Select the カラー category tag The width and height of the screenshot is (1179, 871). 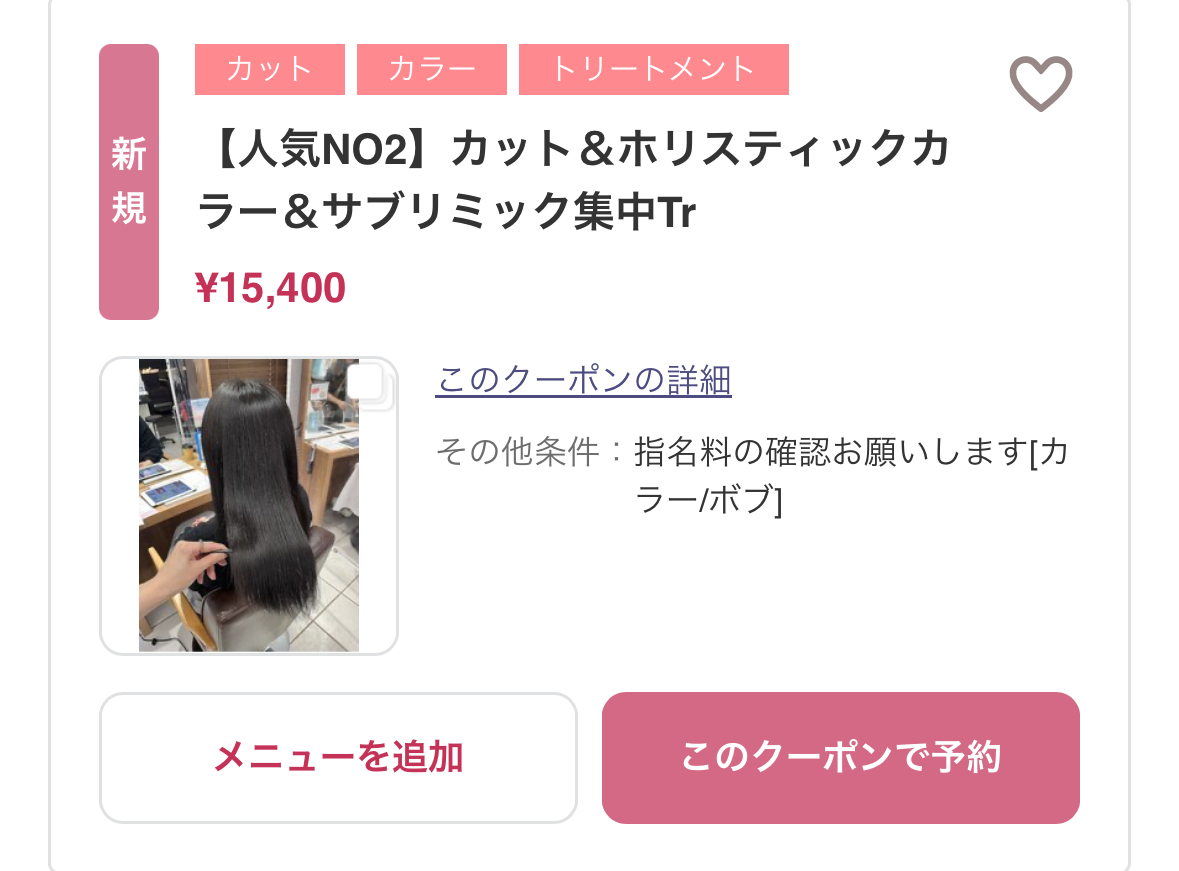pos(432,69)
